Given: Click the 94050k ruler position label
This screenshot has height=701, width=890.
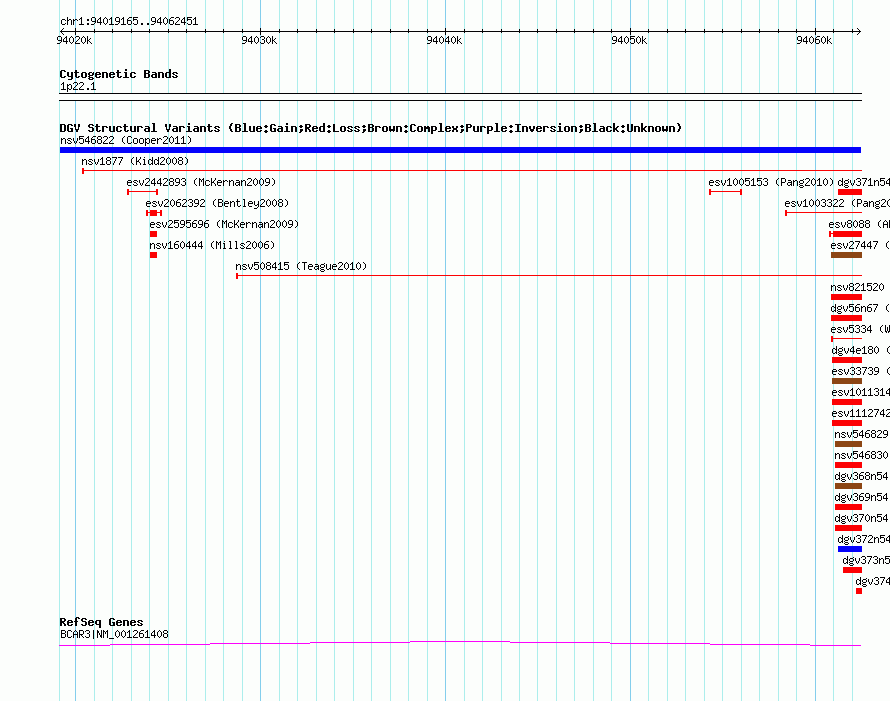Looking at the screenshot, I should [x=629, y=40].
